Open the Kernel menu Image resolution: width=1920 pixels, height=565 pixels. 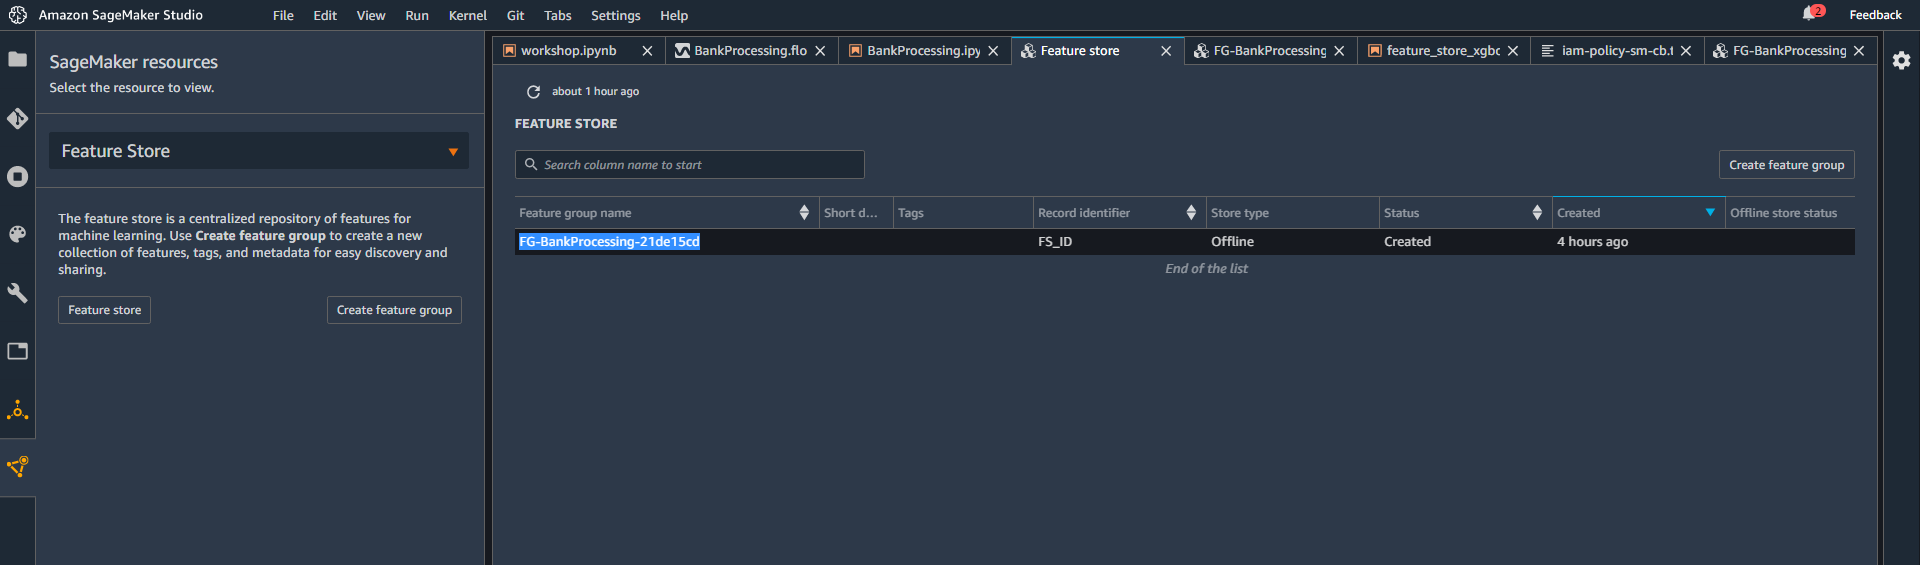(x=468, y=15)
